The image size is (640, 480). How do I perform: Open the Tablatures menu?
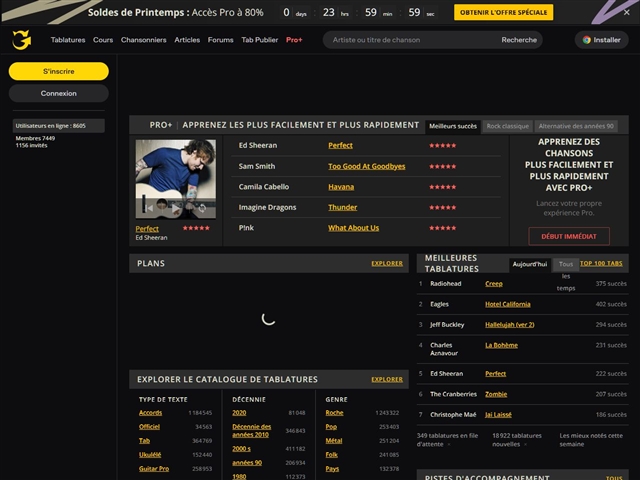pos(68,40)
